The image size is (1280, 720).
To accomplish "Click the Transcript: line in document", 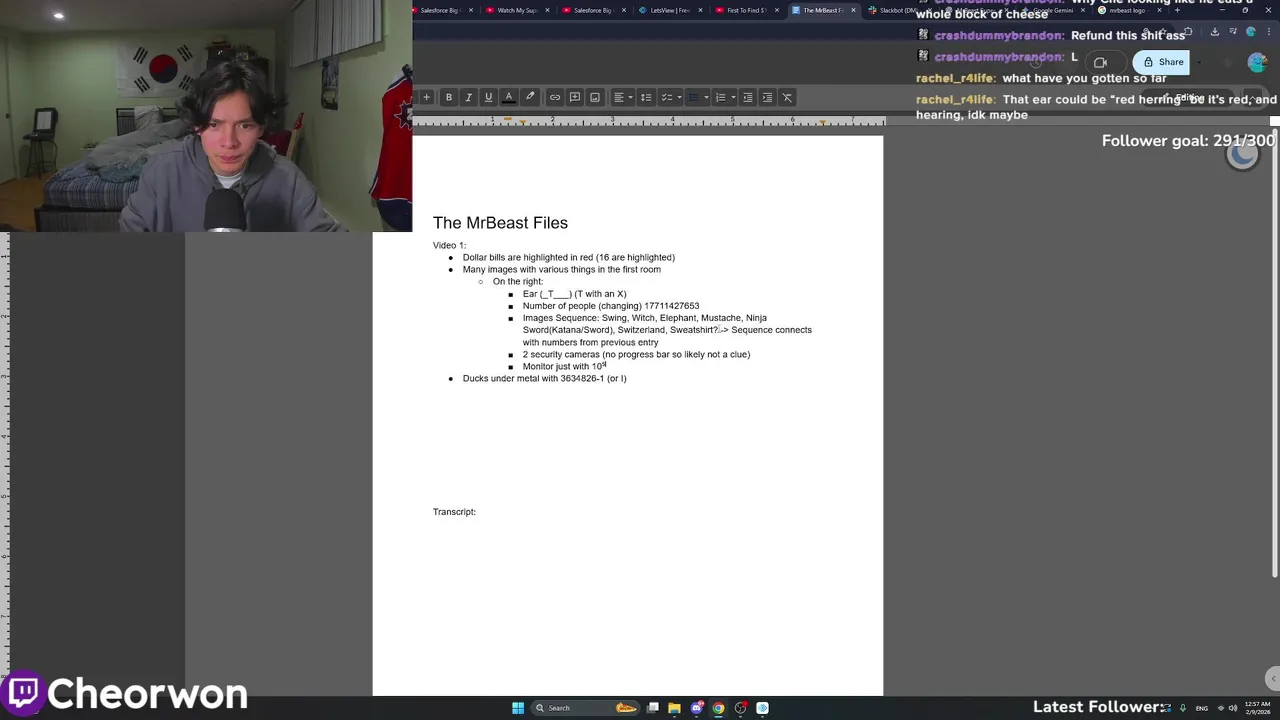I will [454, 512].
